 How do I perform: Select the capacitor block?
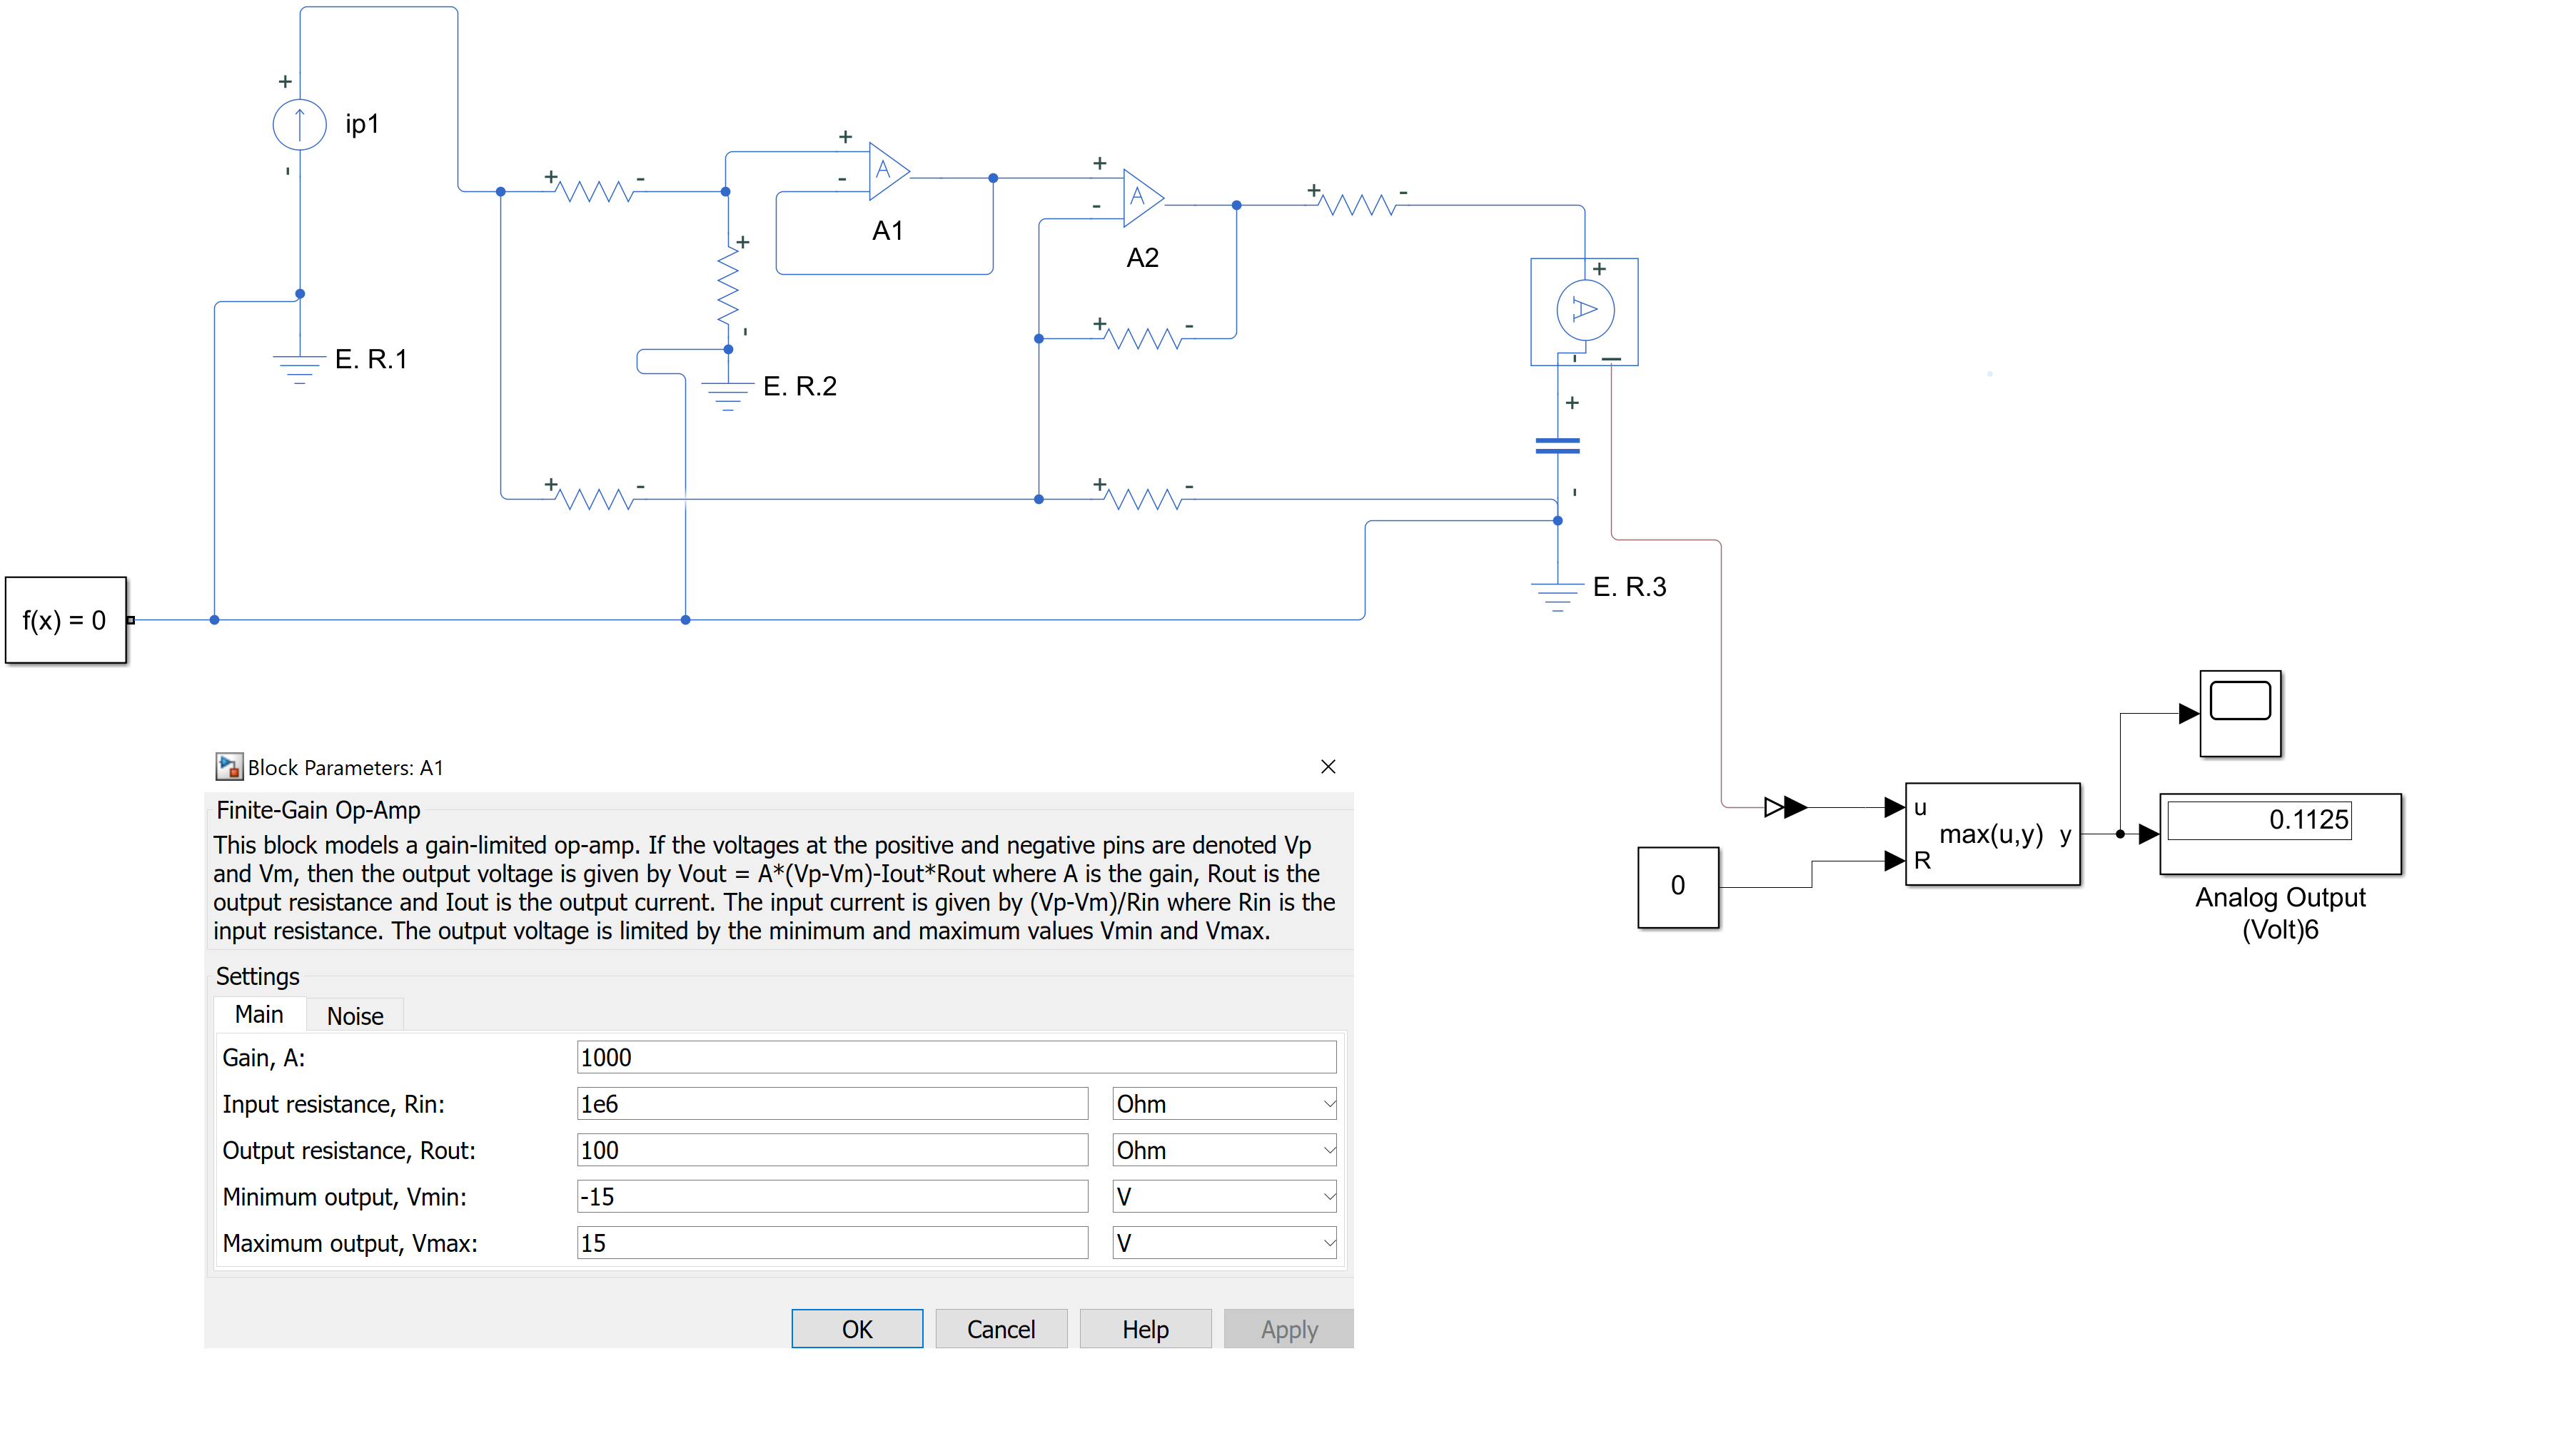(1557, 446)
